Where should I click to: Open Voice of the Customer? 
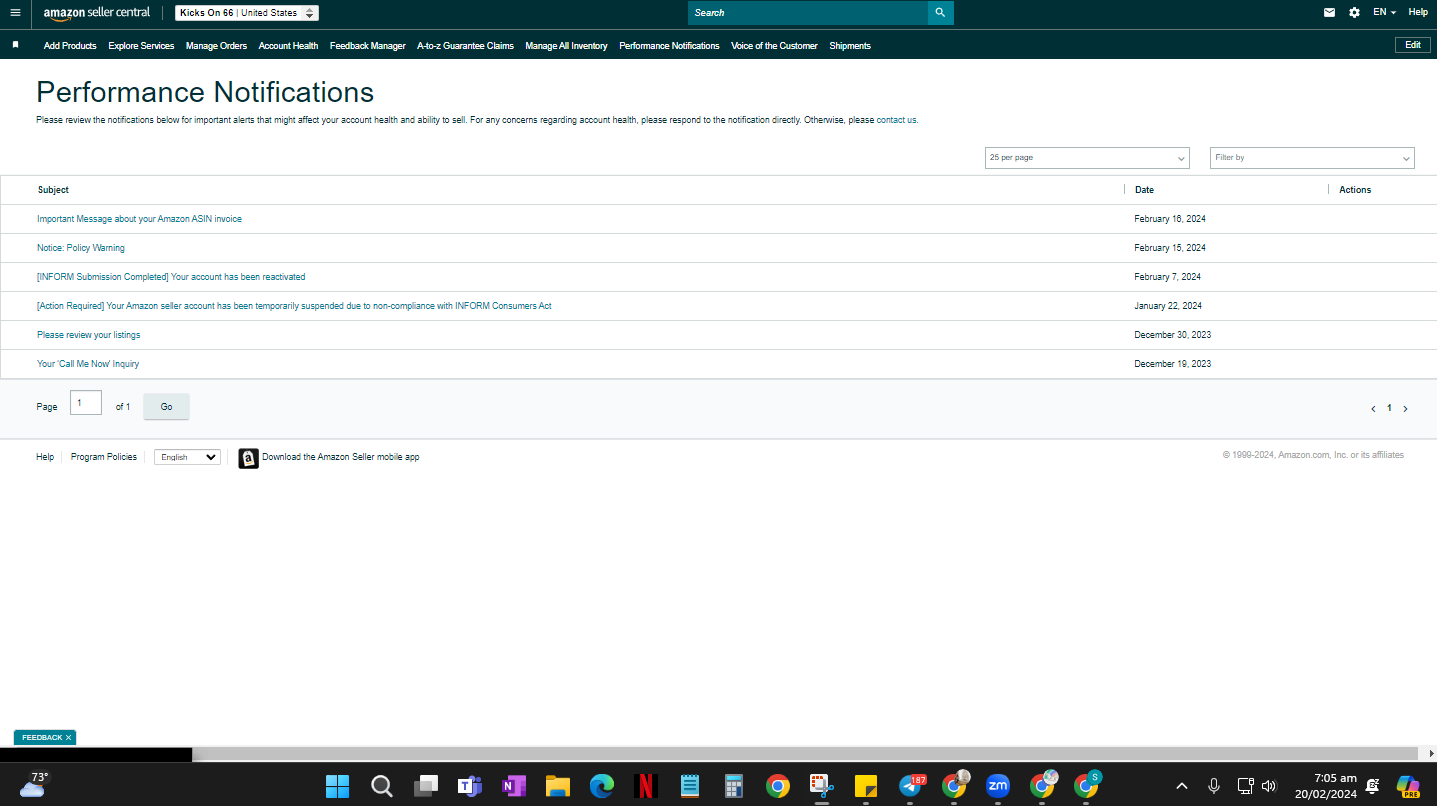pyautogui.click(x=774, y=46)
